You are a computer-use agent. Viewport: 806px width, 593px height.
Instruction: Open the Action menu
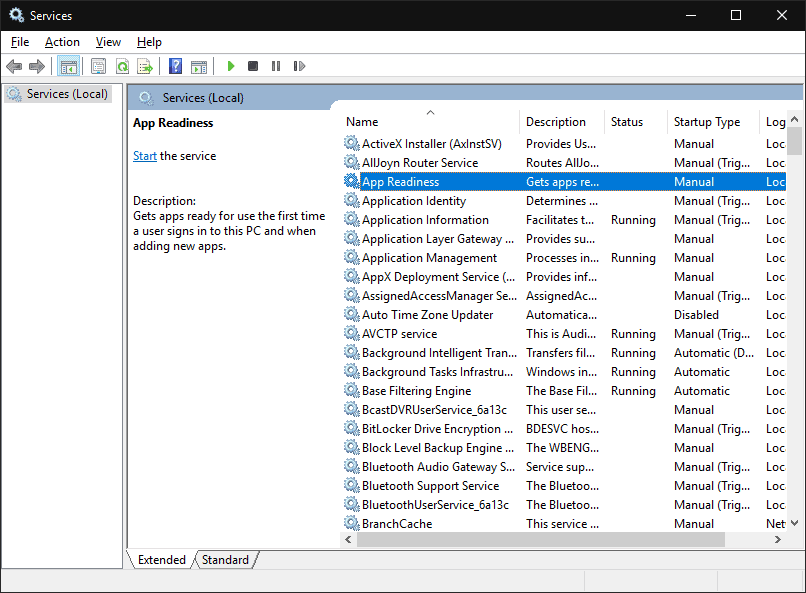[x=62, y=42]
